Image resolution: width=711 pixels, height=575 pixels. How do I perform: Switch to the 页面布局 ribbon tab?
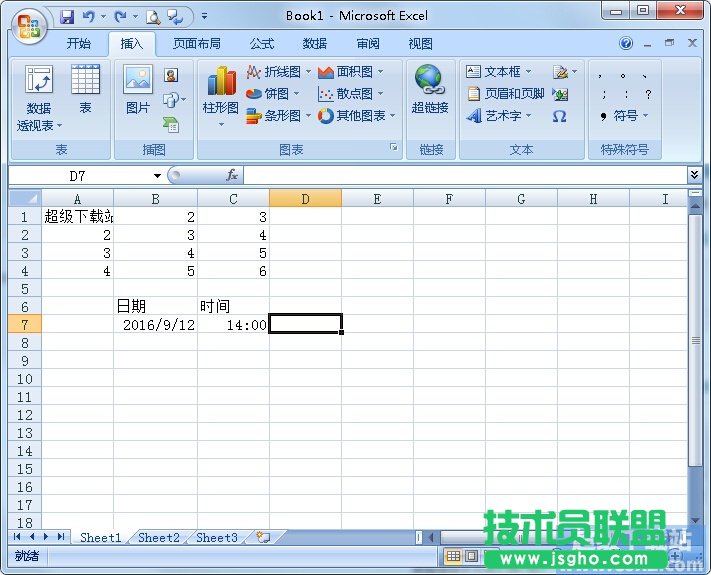click(x=196, y=44)
